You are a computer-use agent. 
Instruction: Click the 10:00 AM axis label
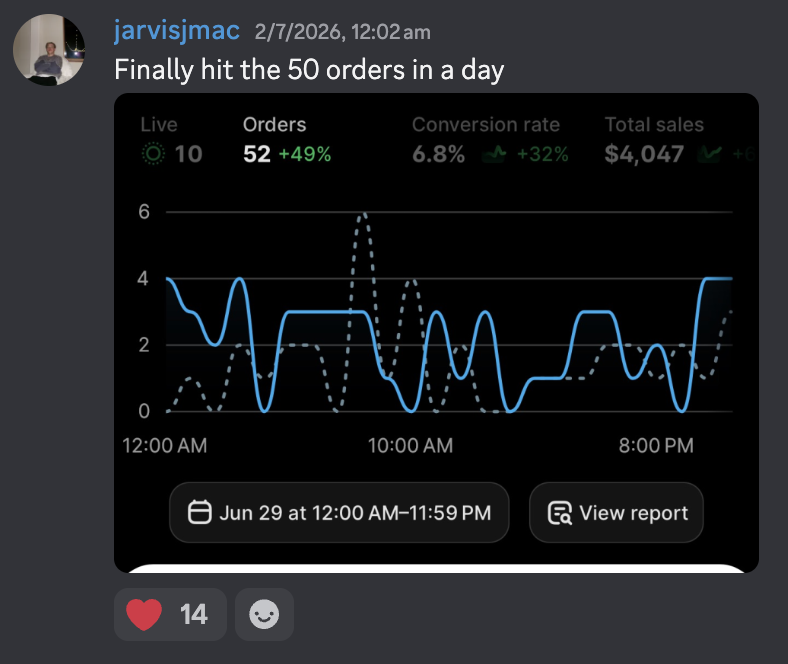pyautogui.click(x=410, y=445)
